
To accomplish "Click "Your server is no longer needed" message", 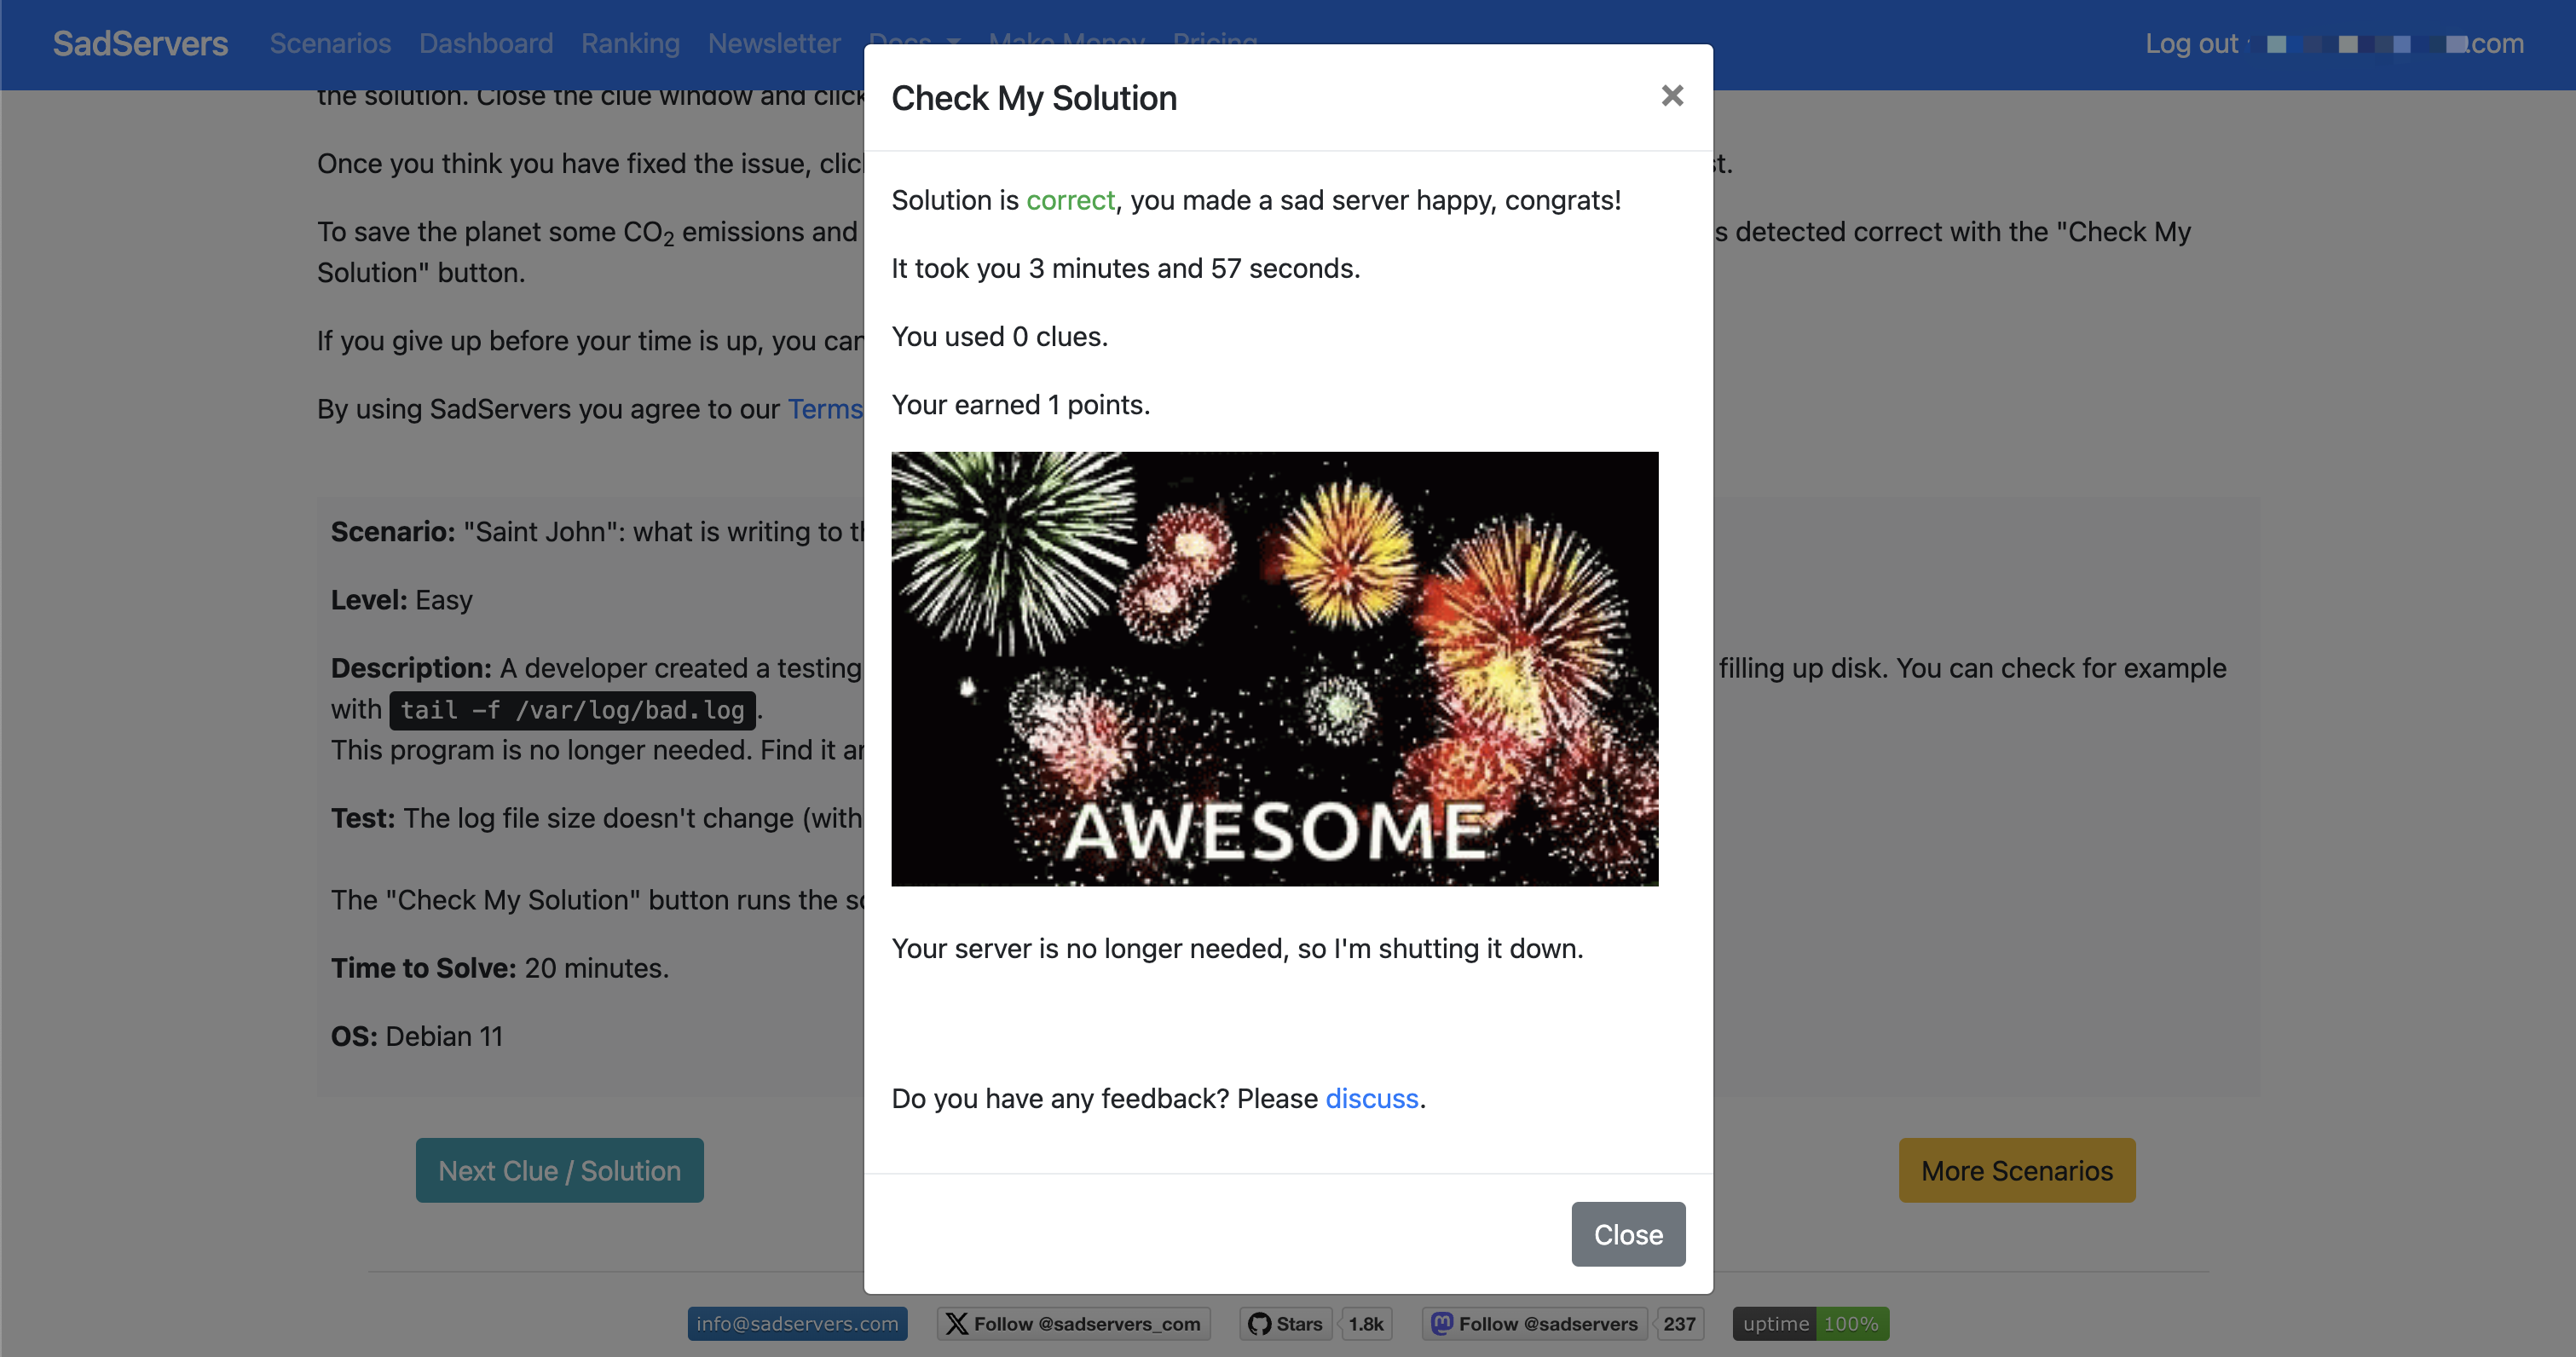I will click(x=1237, y=948).
